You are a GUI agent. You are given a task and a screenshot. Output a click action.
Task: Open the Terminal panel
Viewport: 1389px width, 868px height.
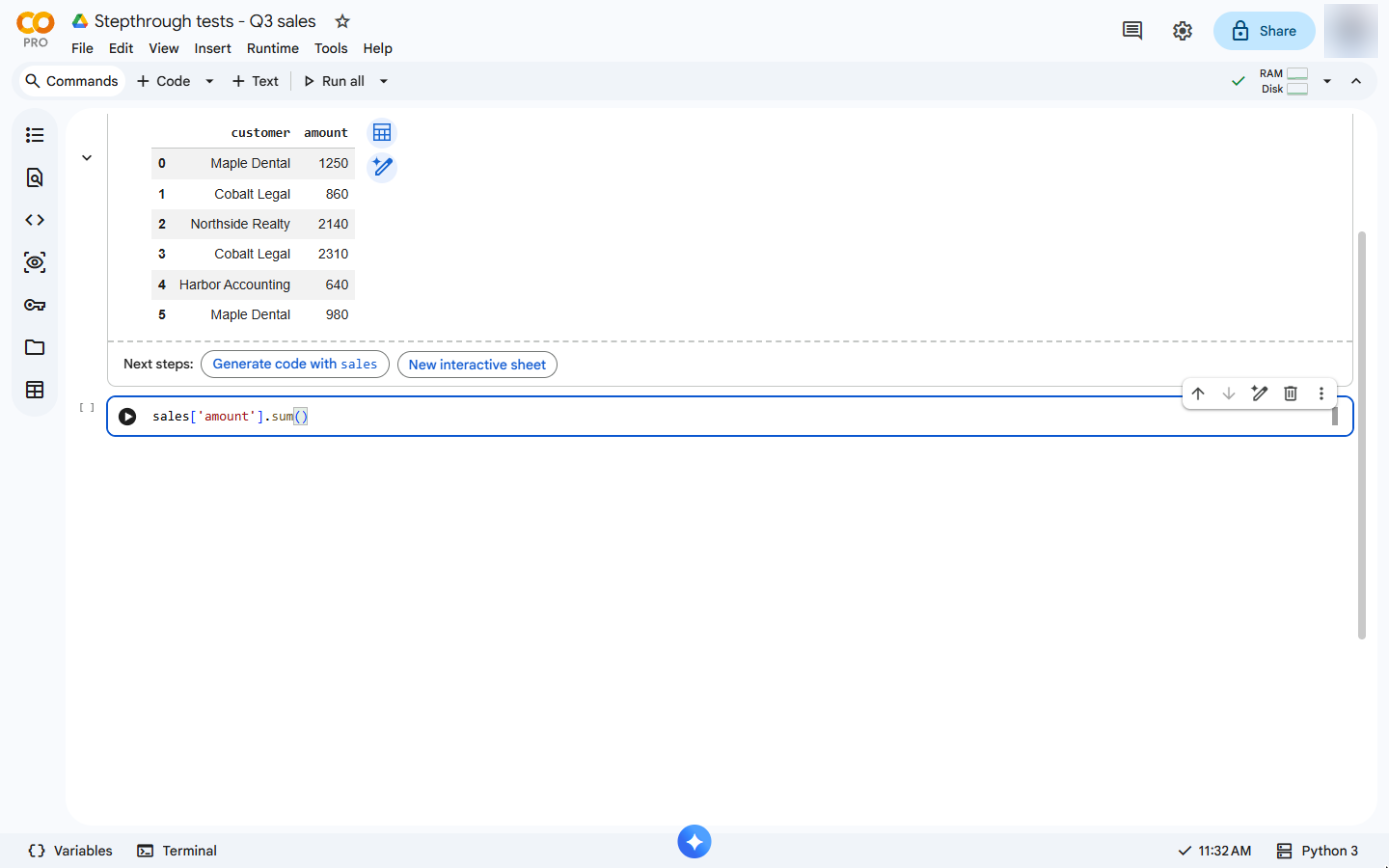[x=177, y=851]
